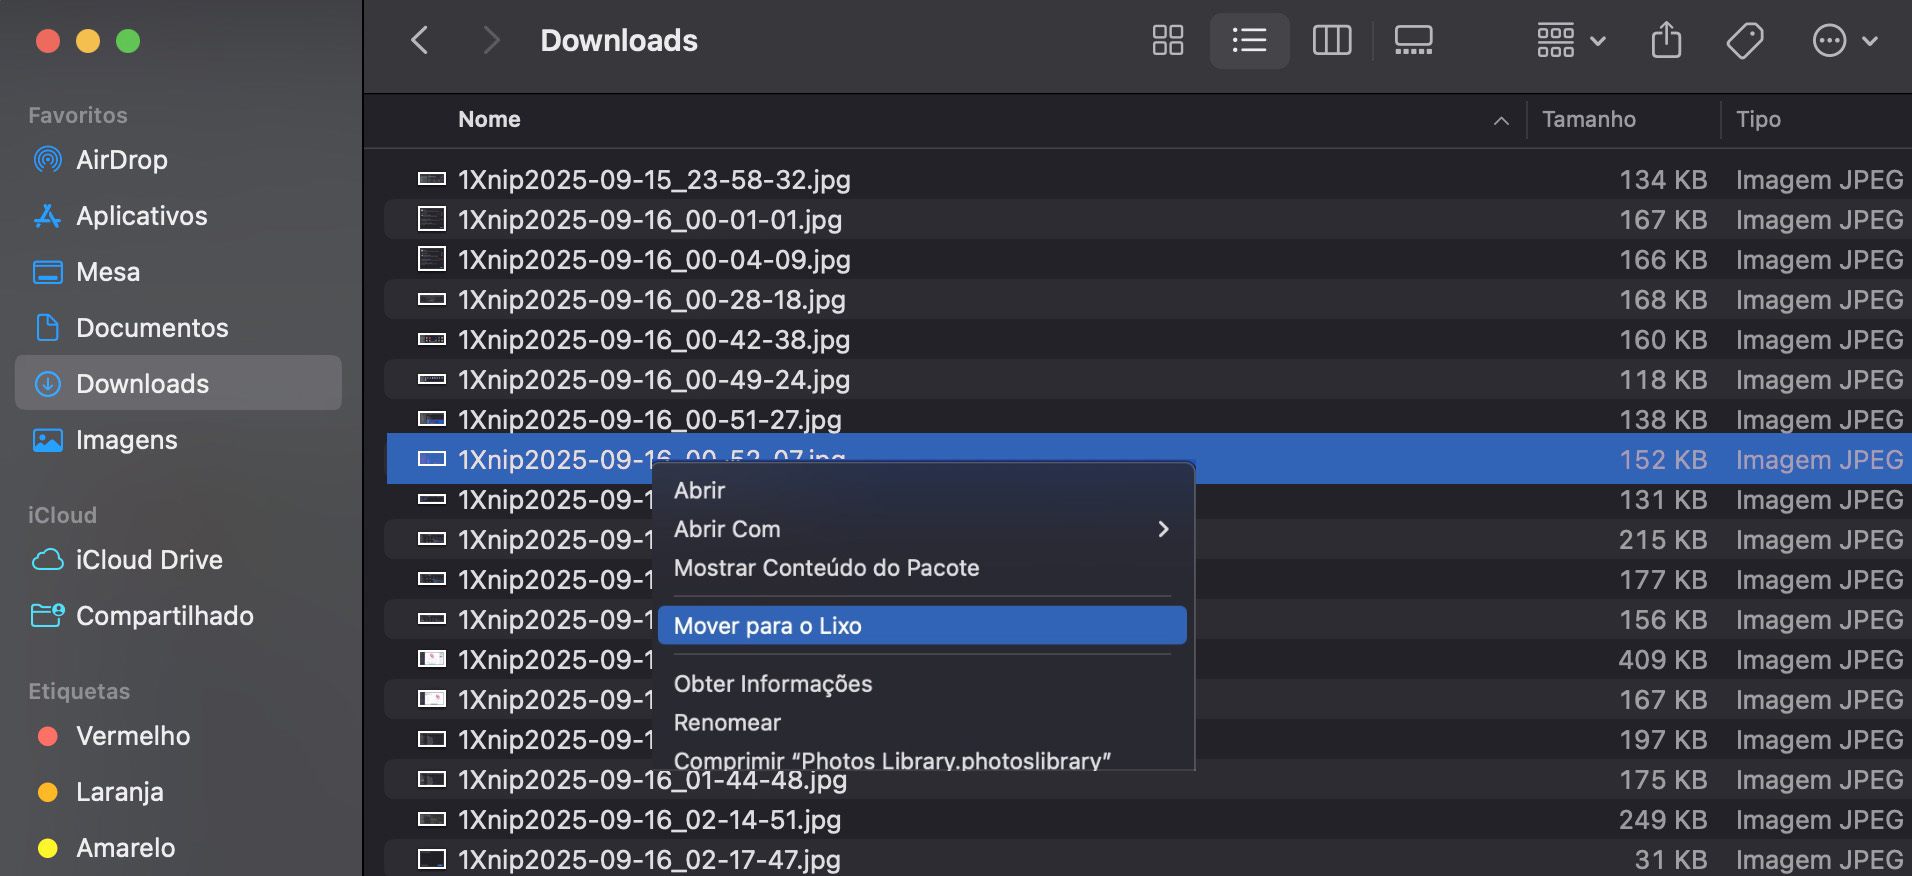Select file 1Xnip2025-09-16_00-28-18.jpg
This screenshot has width=1912, height=876.
652,300
